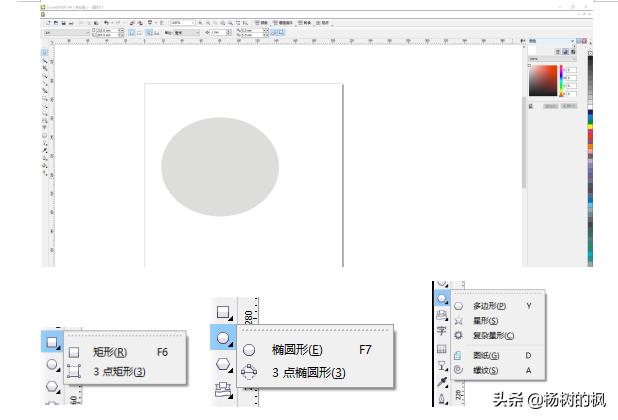Click highlighted ellipse tool in middle toolbox
Viewport: 618px width, 420px height.
pyautogui.click(x=223, y=338)
